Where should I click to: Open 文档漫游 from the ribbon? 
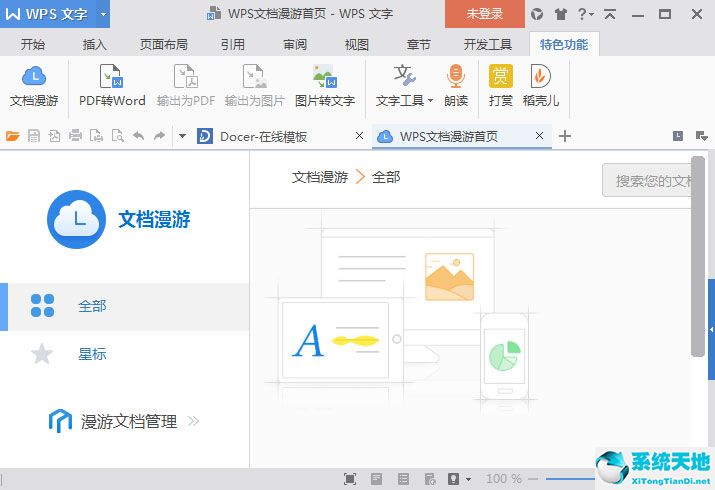point(34,87)
